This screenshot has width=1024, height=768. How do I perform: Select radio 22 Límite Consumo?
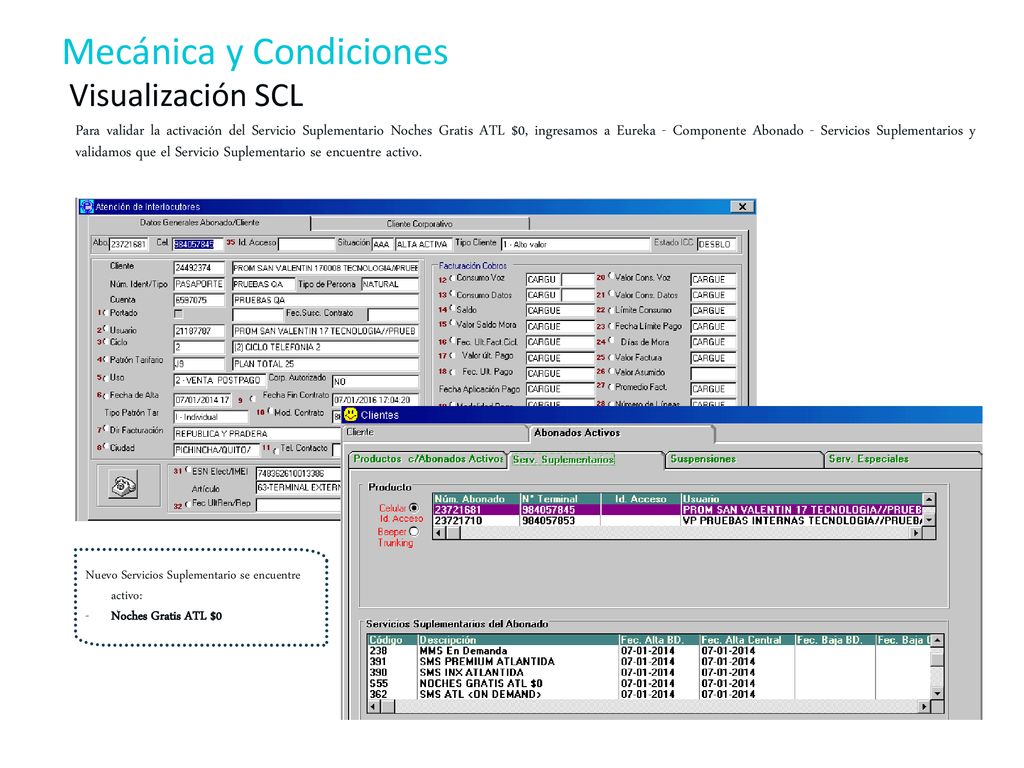(x=611, y=310)
